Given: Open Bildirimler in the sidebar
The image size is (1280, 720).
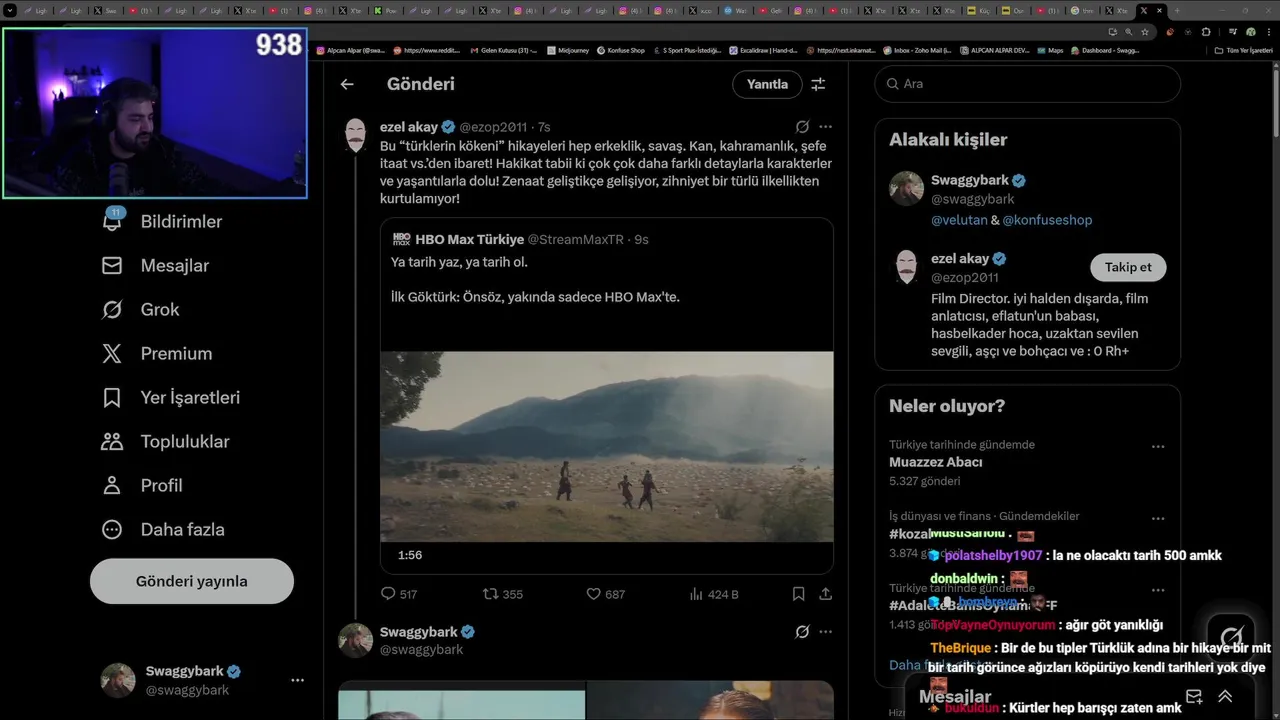Looking at the screenshot, I should coord(161,221).
